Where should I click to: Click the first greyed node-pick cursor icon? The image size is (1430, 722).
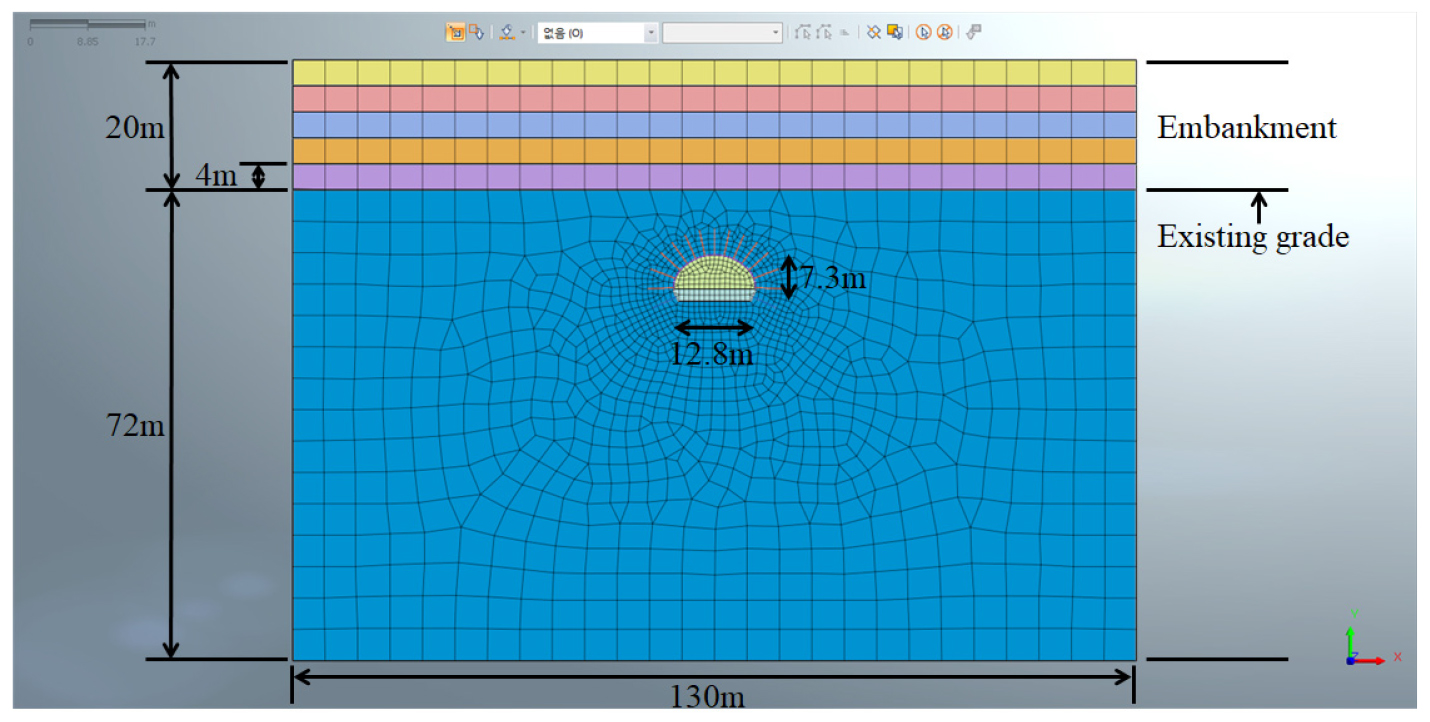[x=802, y=33]
